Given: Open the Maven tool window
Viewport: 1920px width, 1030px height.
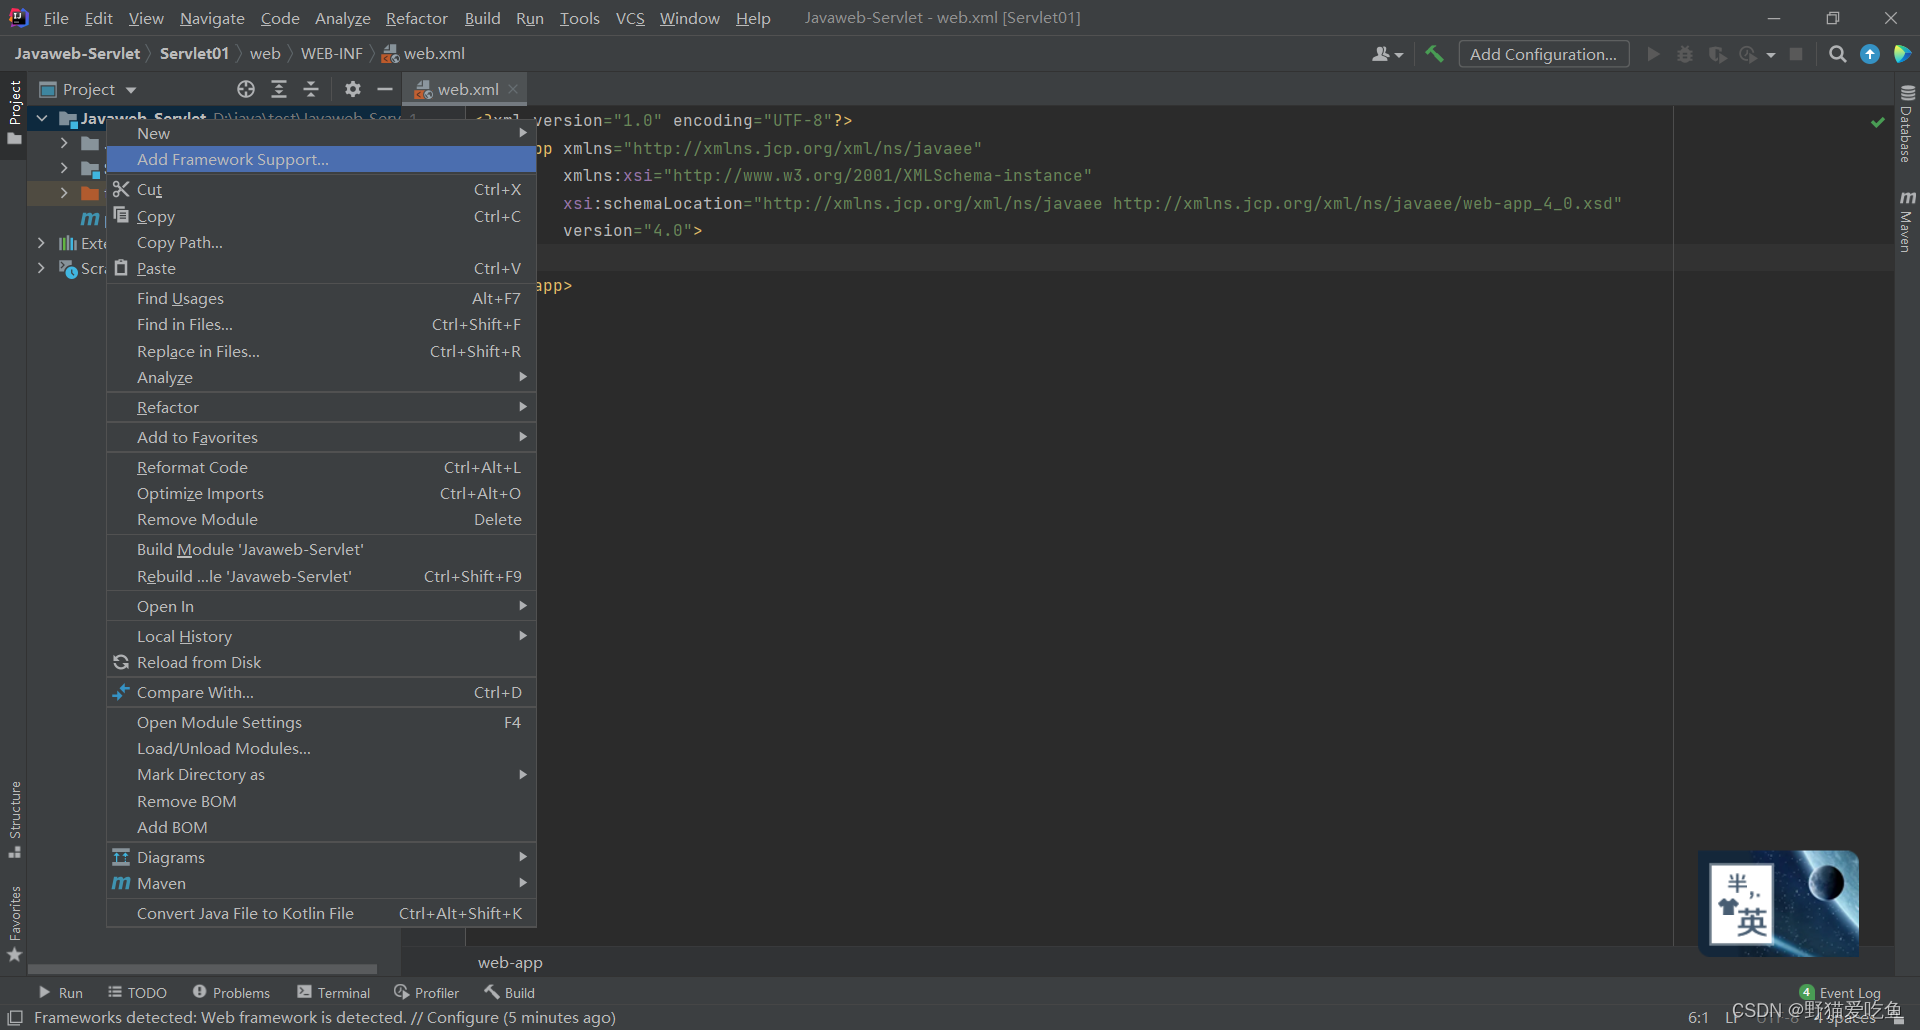Looking at the screenshot, I should pyautogui.click(x=1907, y=221).
